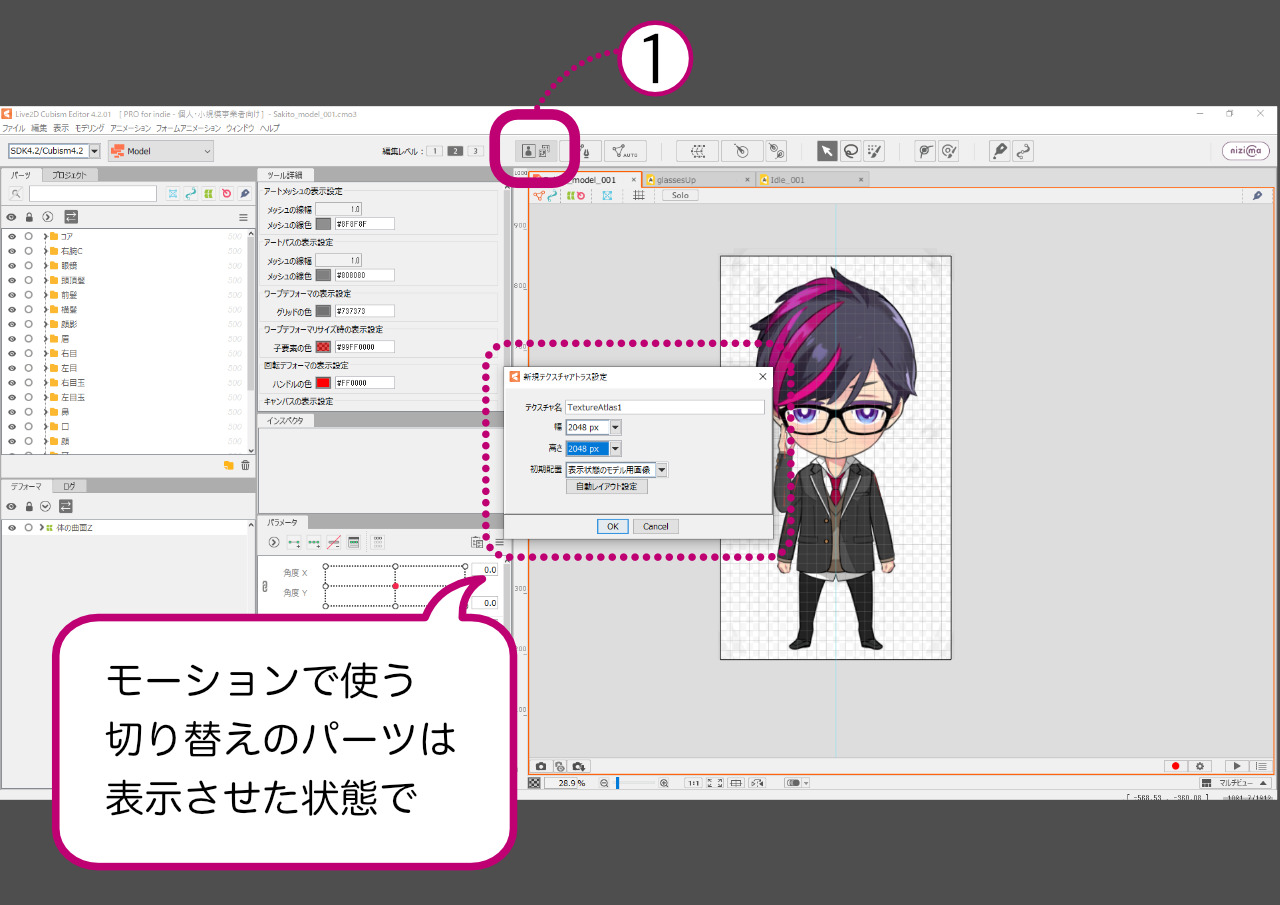The width and height of the screenshot is (1280, 905).
Task: Switch to the ログ tab
Action: [69, 486]
